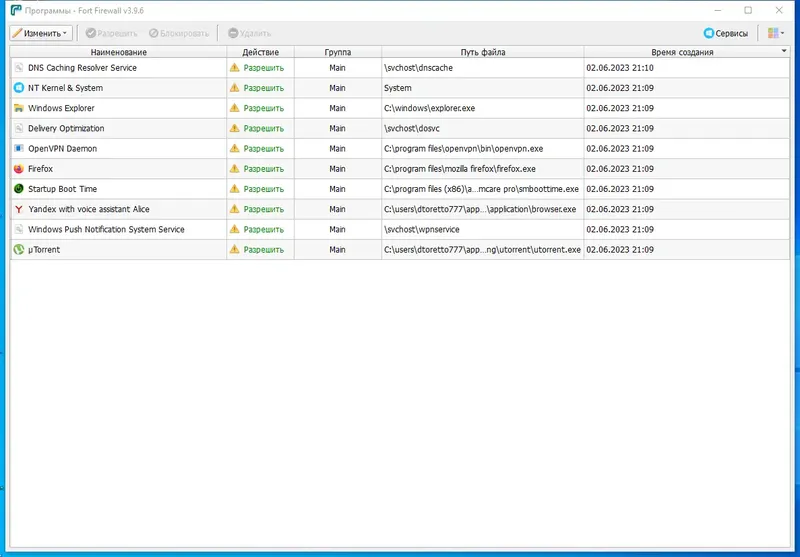The image size is (800, 557).
Task: Open the column options arrow at header end
Action: 784,51
